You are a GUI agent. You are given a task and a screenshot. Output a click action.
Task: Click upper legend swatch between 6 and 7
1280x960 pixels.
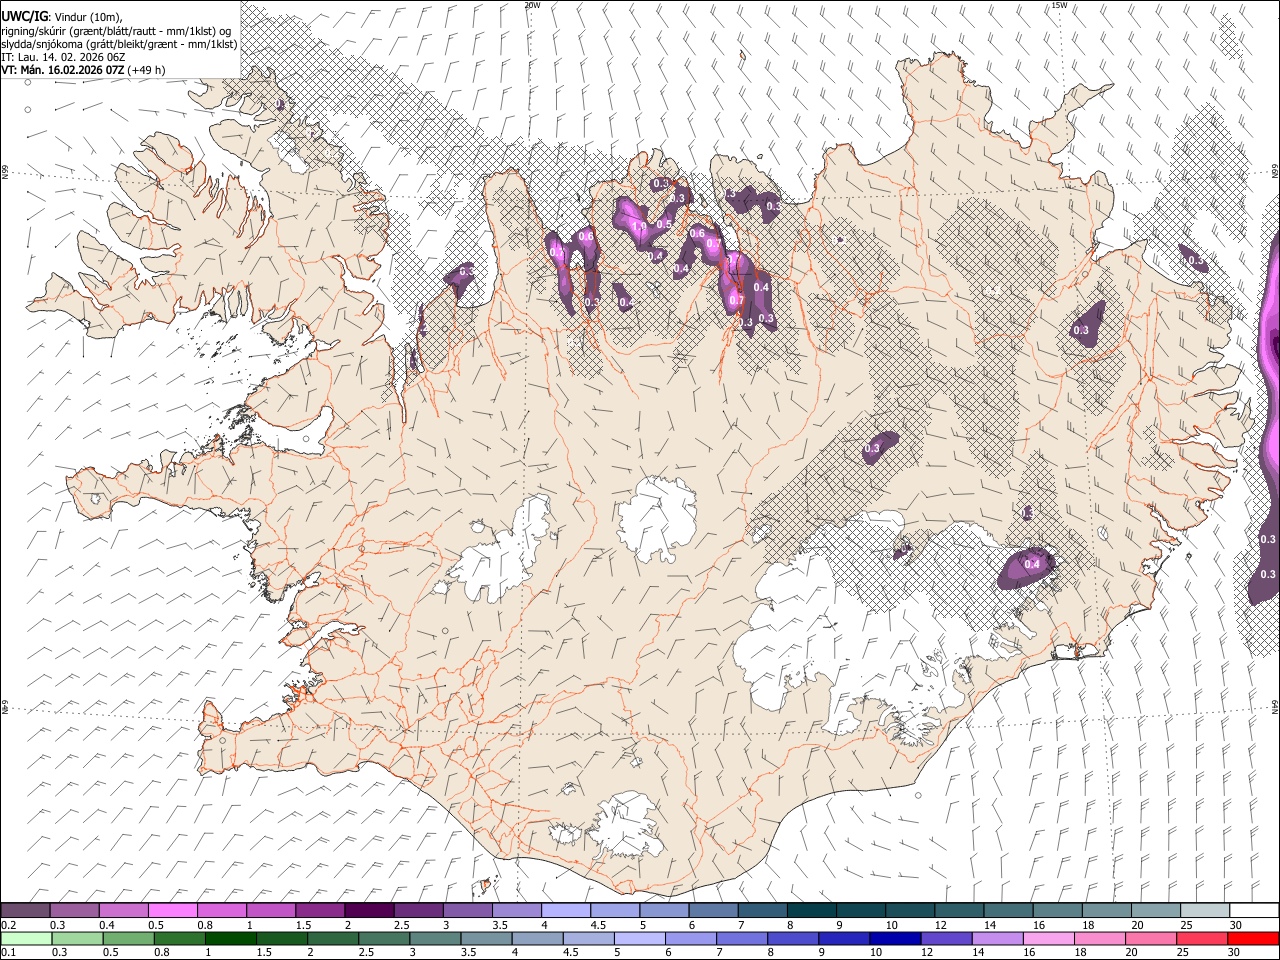(712, 910)
